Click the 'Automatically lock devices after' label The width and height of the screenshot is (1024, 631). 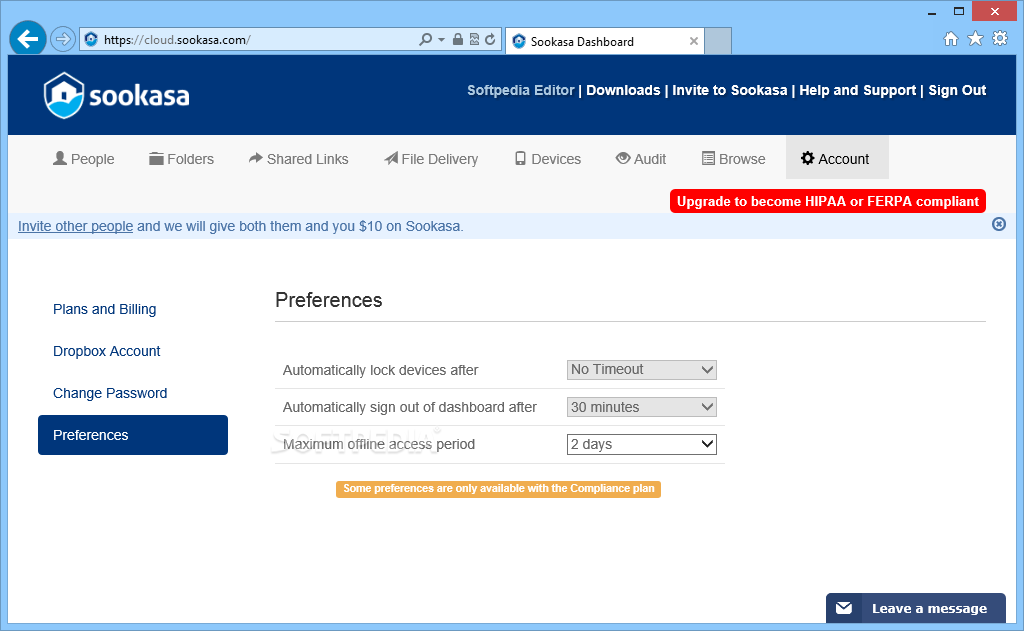(x=380, y=370)
